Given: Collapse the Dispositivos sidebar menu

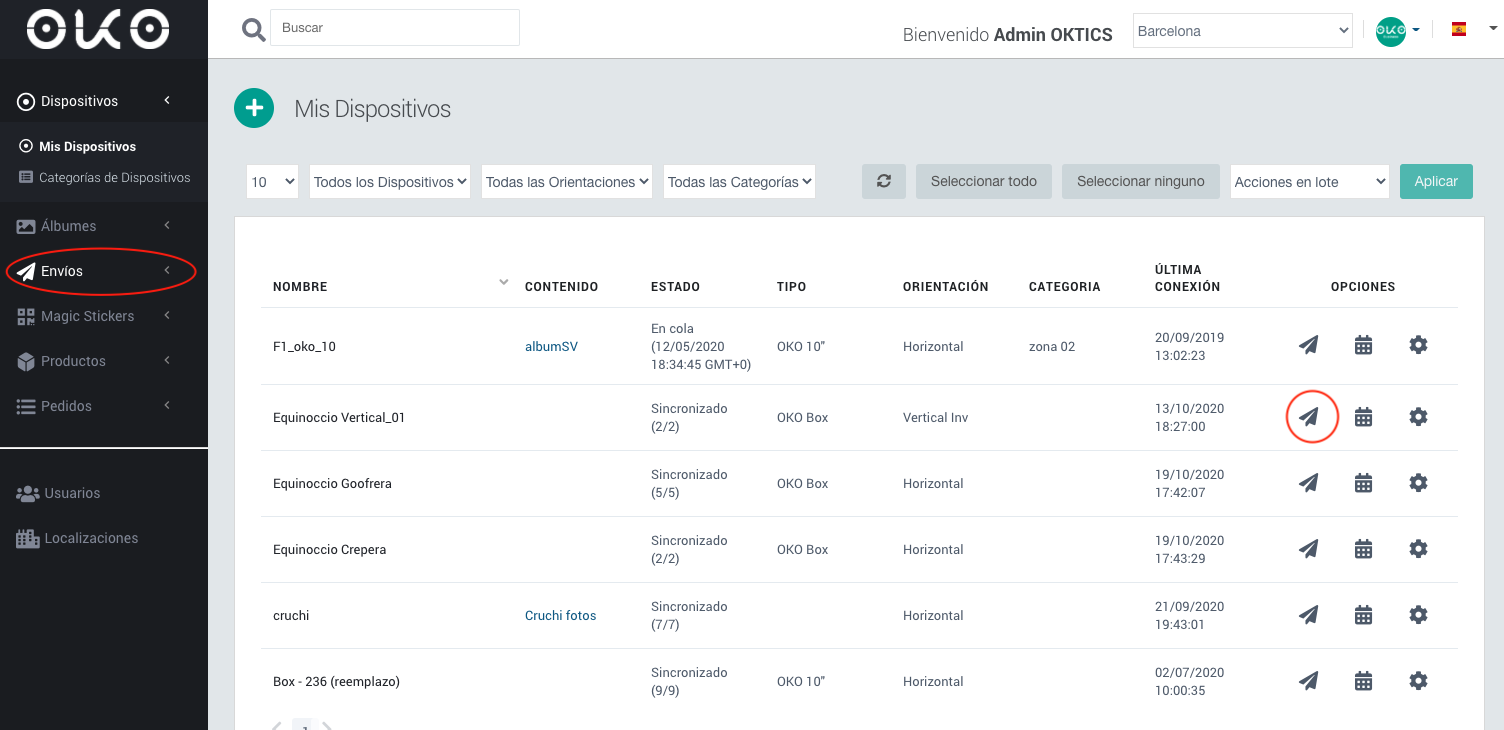Looking at the screenshot, I should pyautogui.click(x=104, y=101).
